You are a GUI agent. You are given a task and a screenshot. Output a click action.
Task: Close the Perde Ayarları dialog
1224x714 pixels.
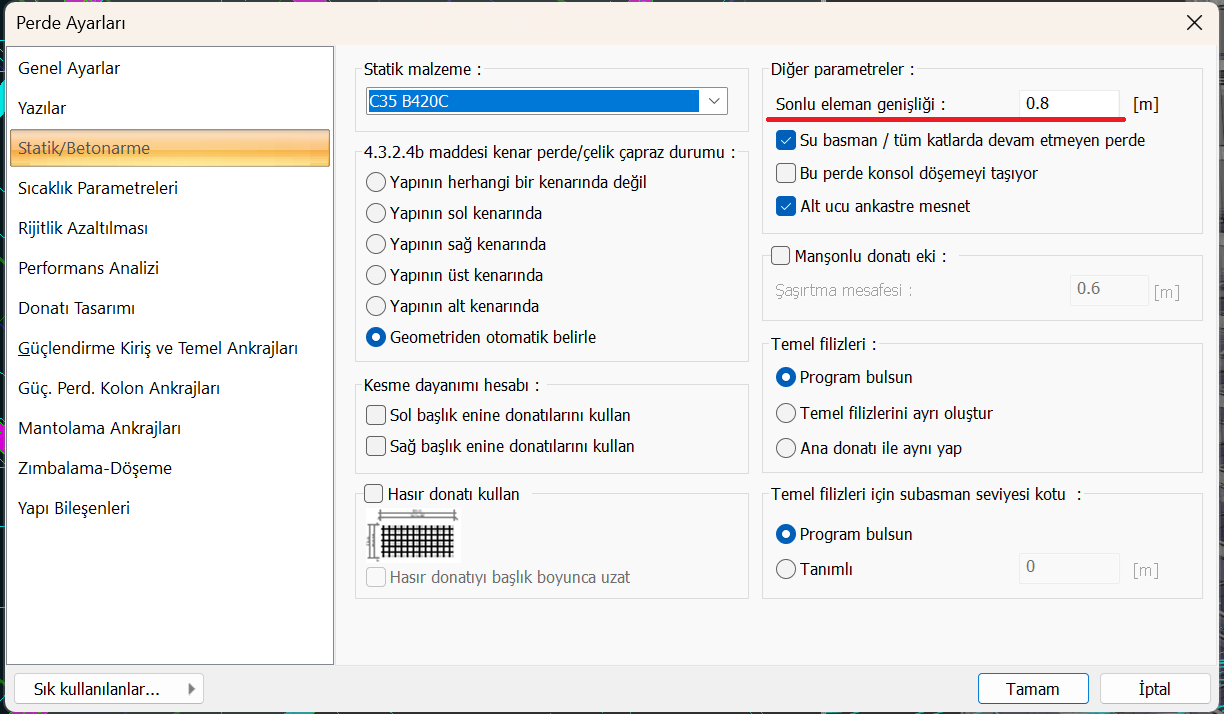1193,22
